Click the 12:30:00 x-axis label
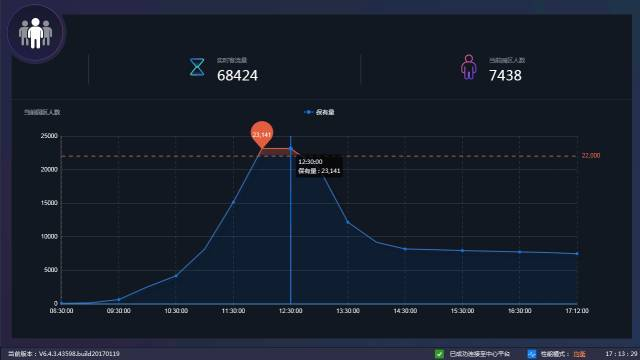The image size is (640, 360). (291, 311)
